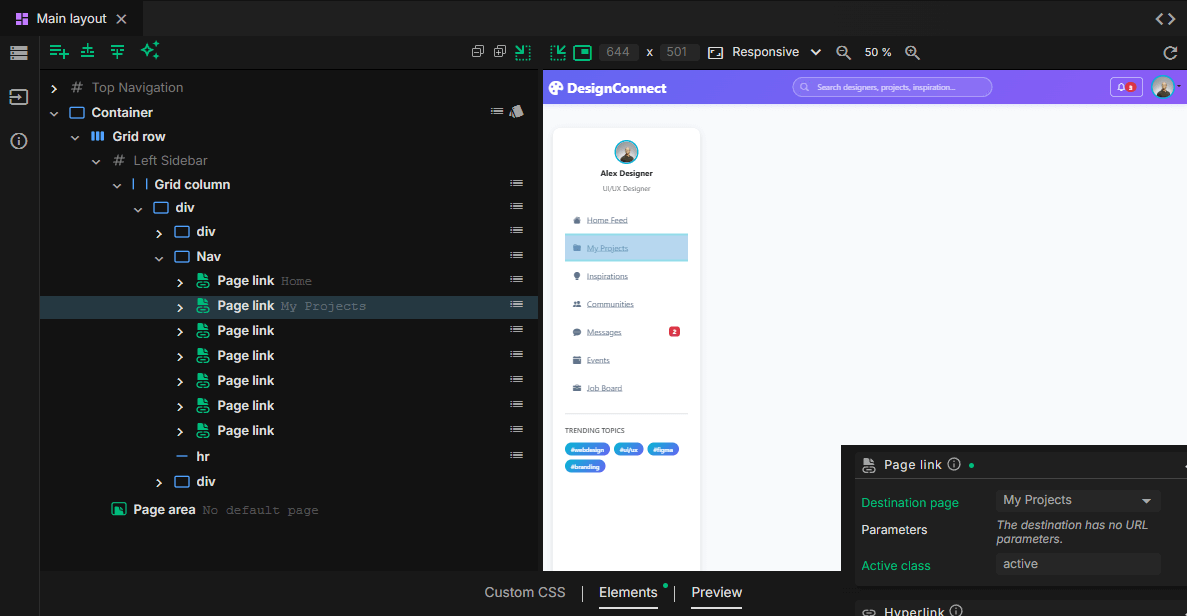The width and height of the screenshot is (1187, 616).
Task: Click the AI sparkles icon in the tree toolbar
Action: [x=150, y=51]
